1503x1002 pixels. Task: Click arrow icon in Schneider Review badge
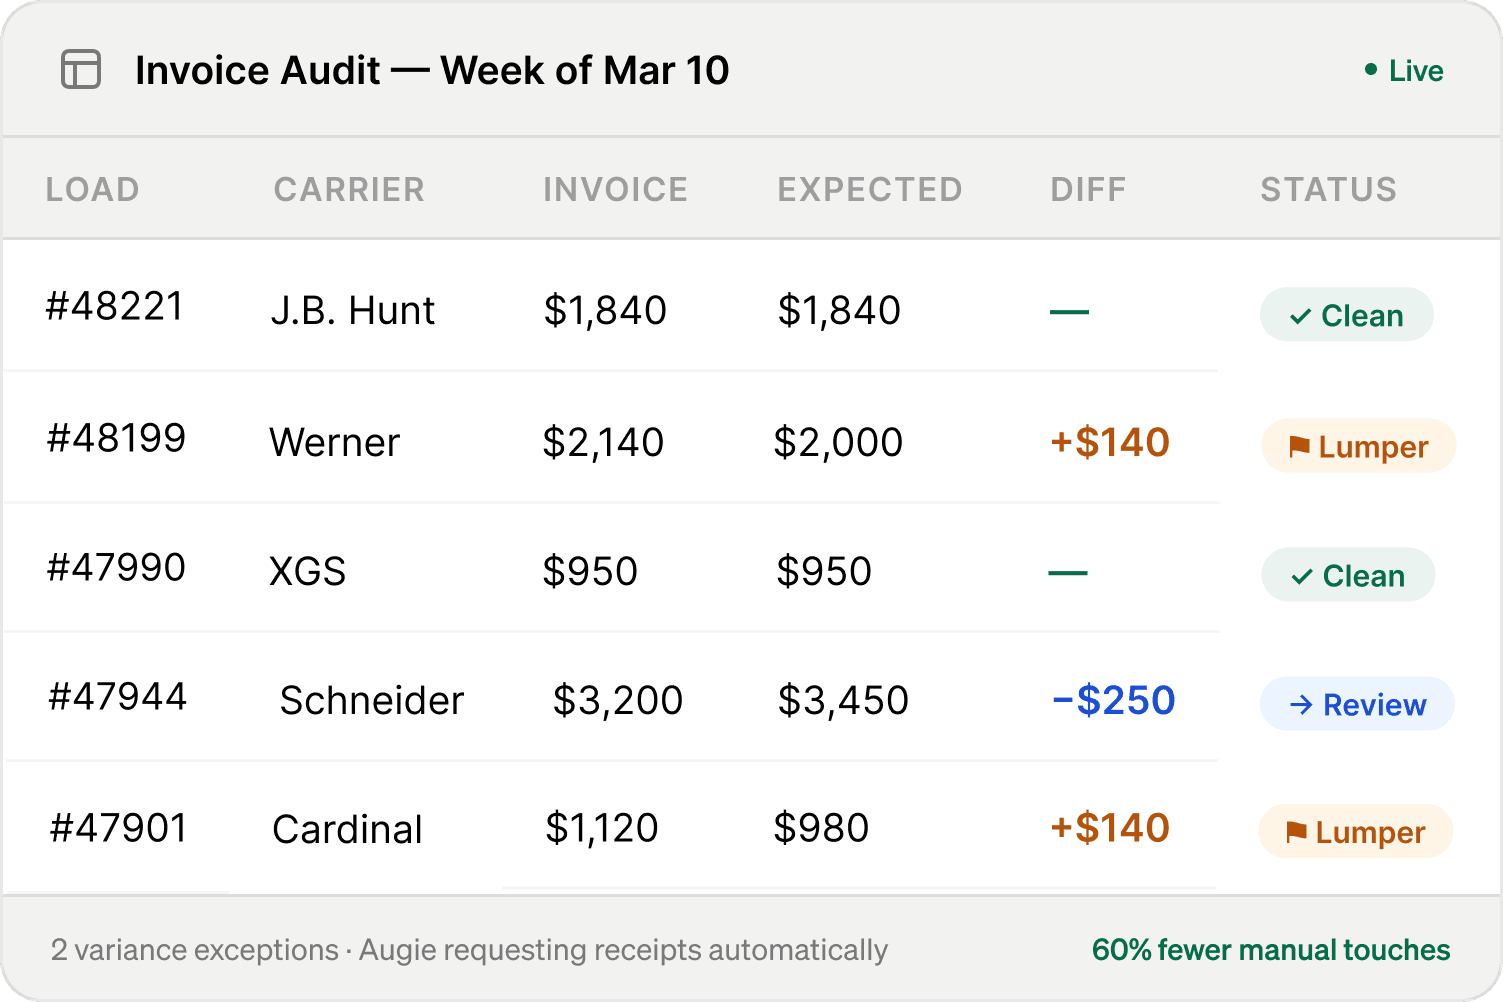click(x=1300, y=705)
